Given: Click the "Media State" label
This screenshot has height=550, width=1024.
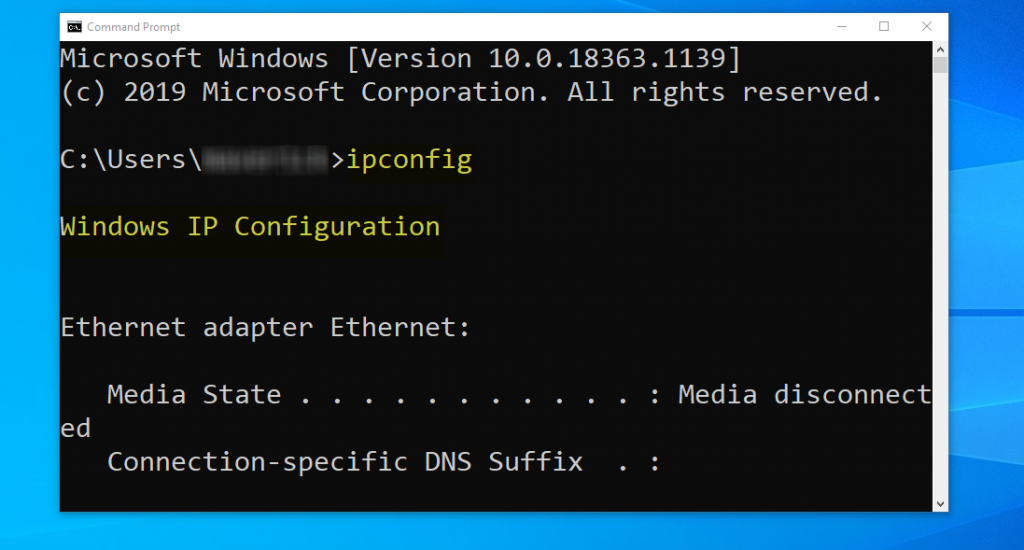Looking at the screenshot, I should [194, 395].
